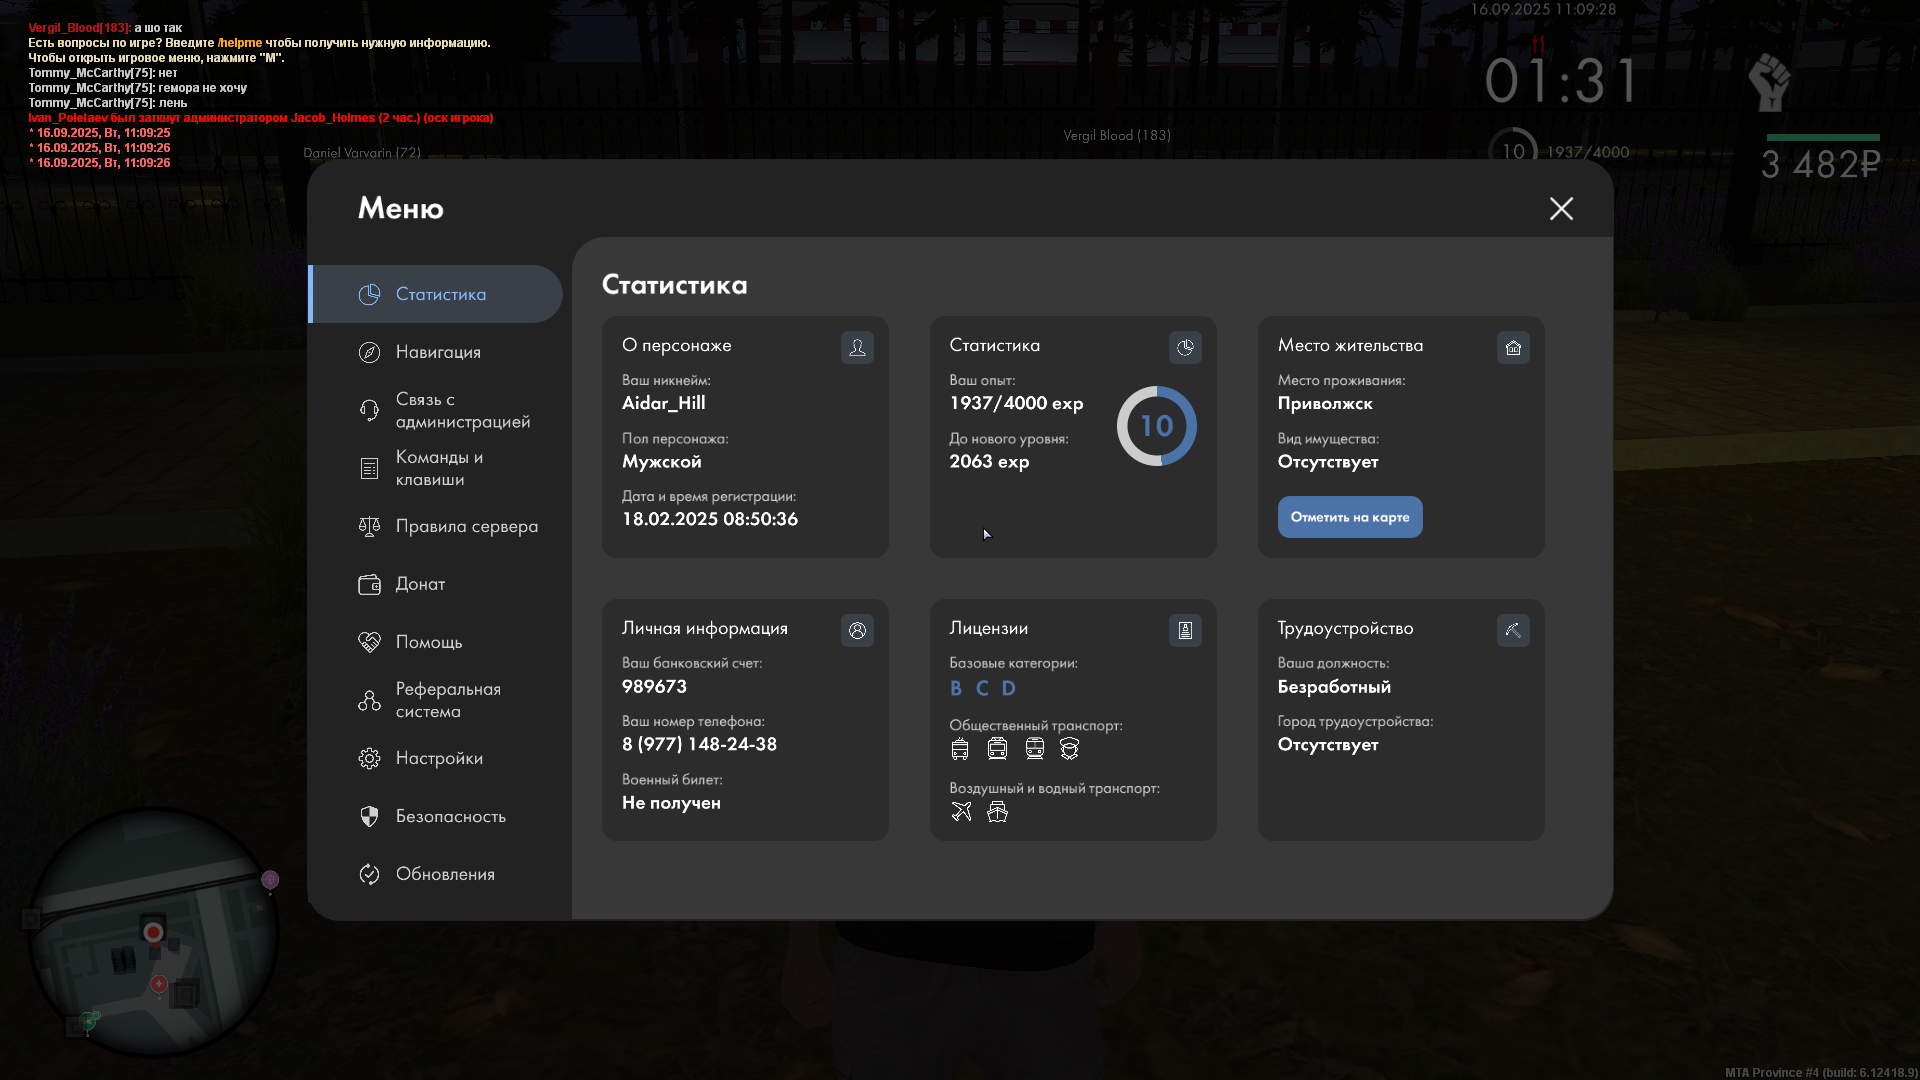Go to Правила сервера section

pyautogui.click(x=466, y=526)
